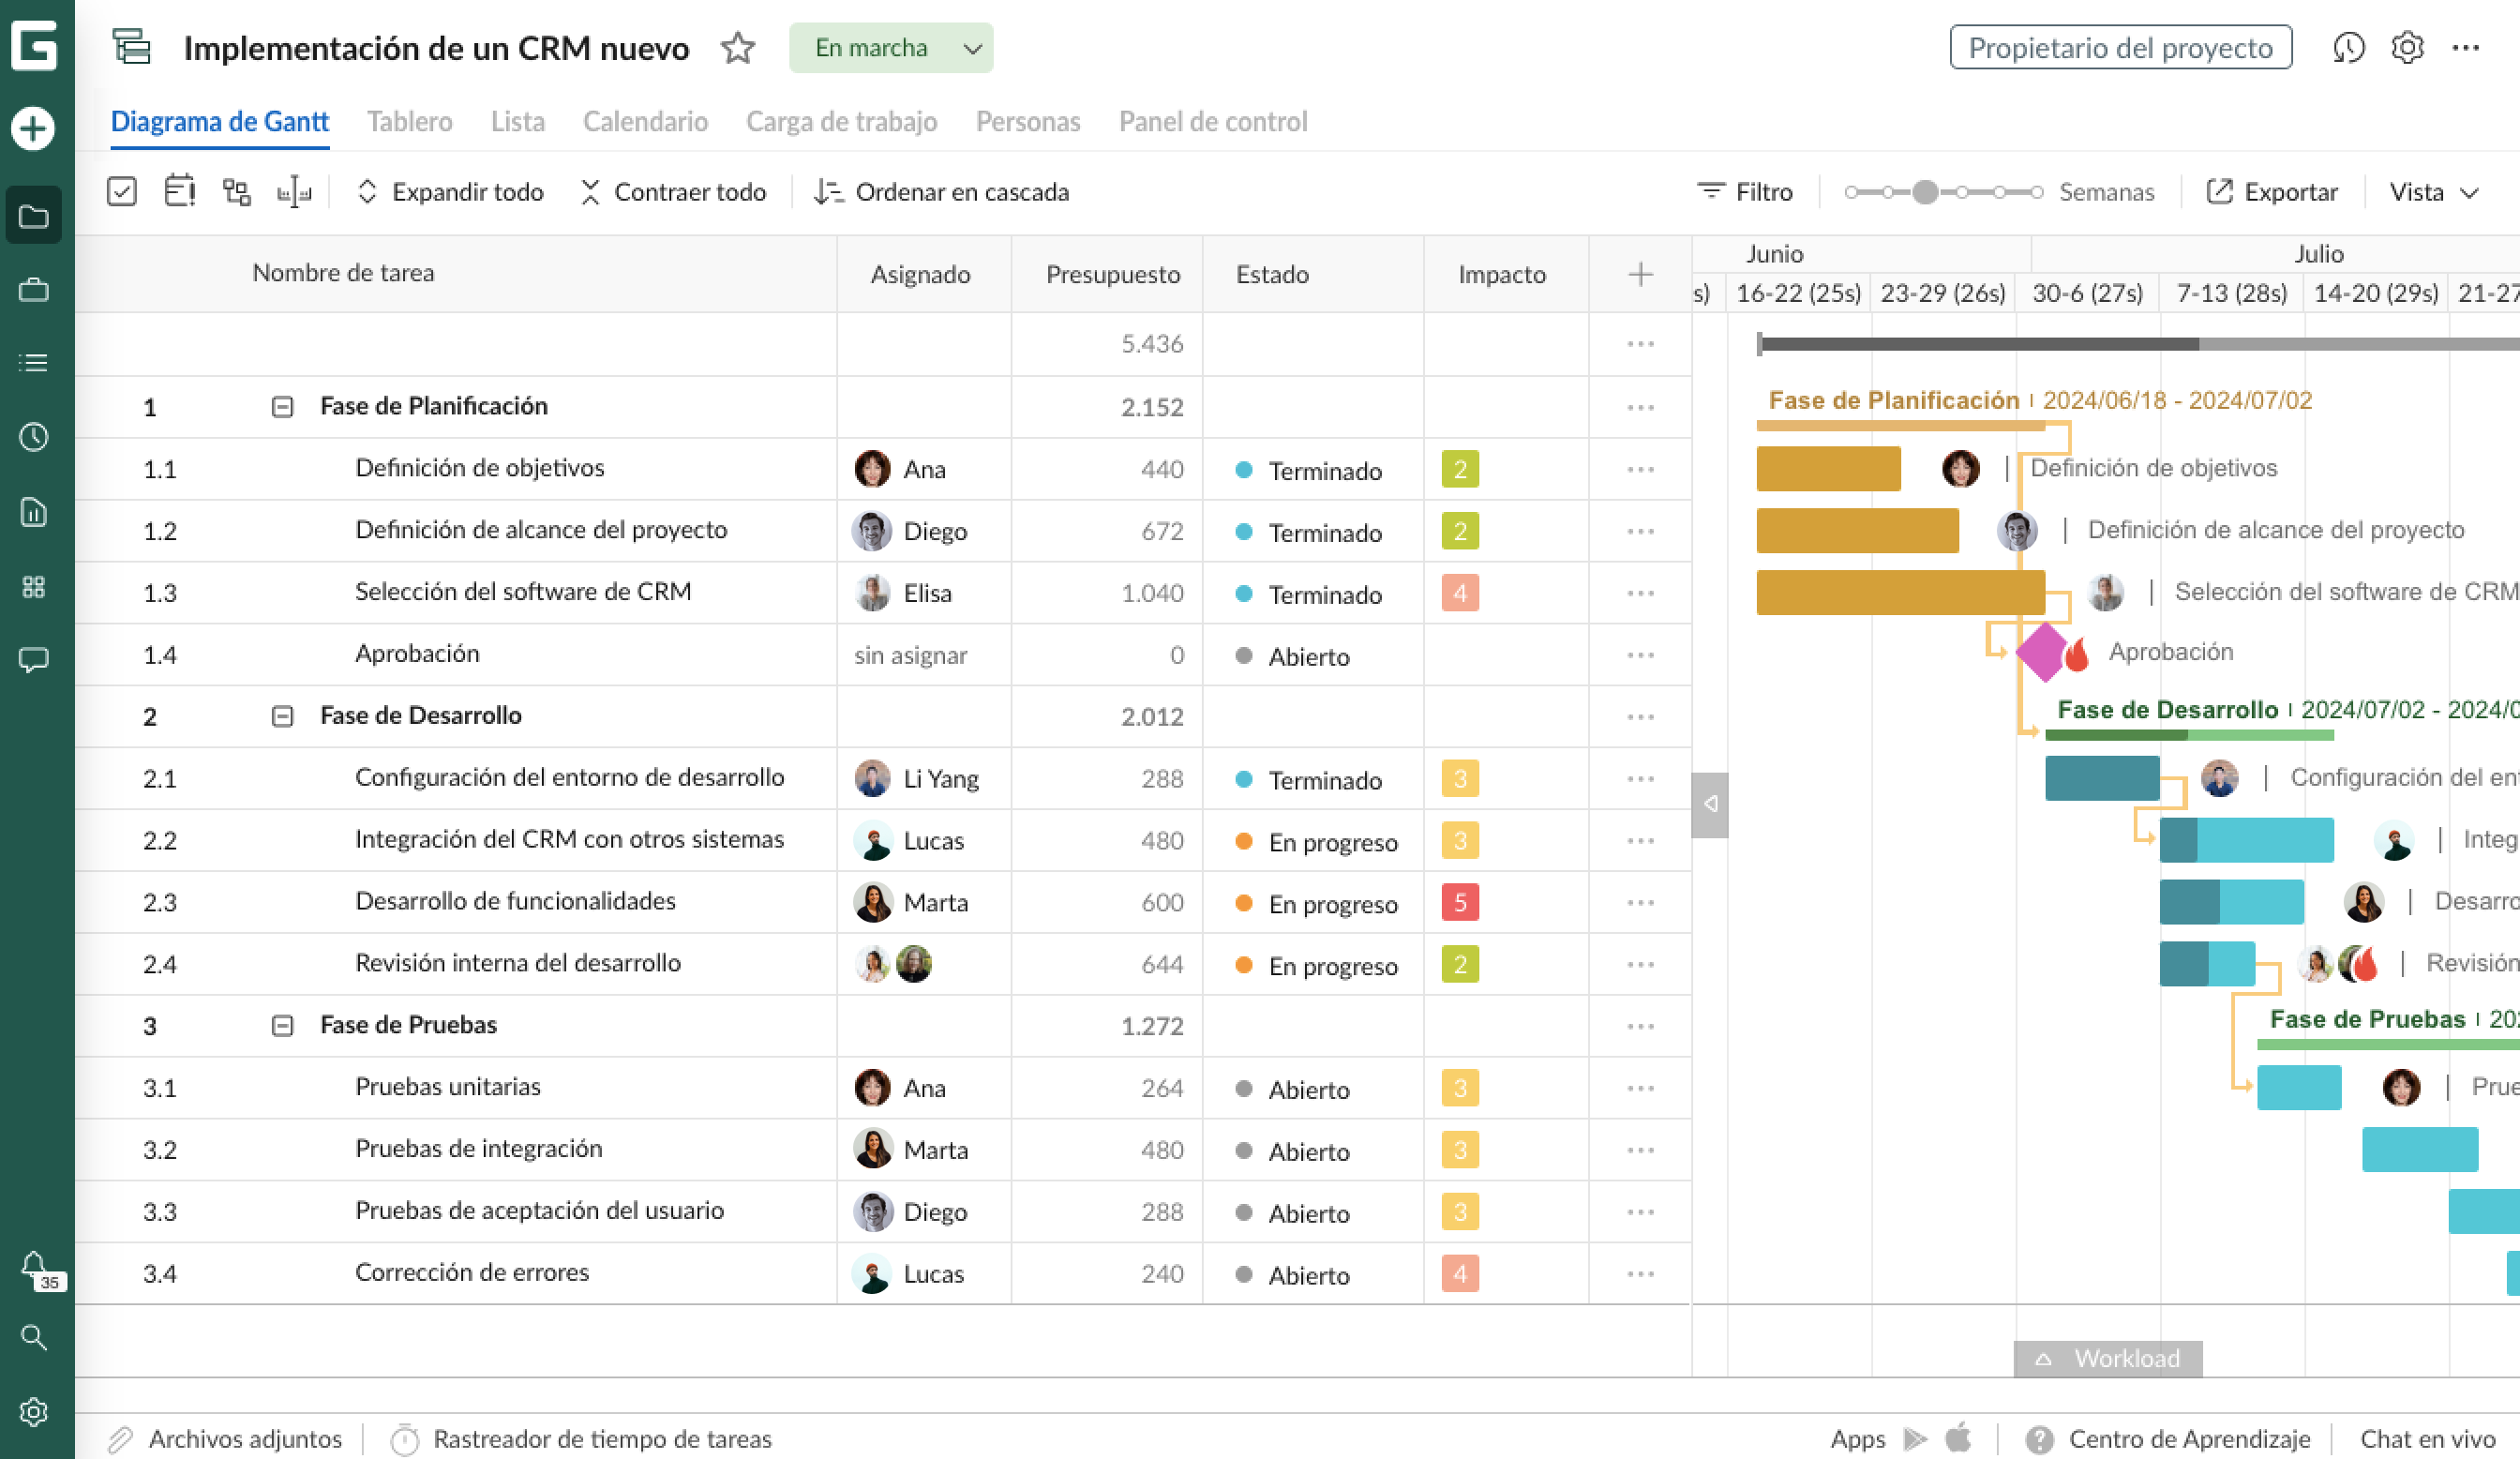Viewport: 2520px width, 1459px height.
Task: Click the Workload panel toggle
Action: coord(2107,1359)
